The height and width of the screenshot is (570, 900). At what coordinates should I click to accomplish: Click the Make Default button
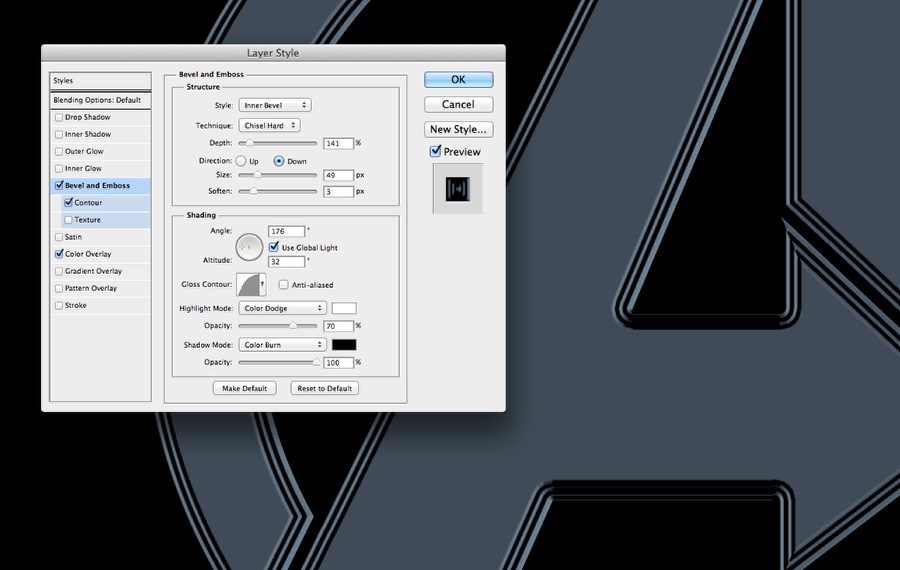(x=245, y=389)
